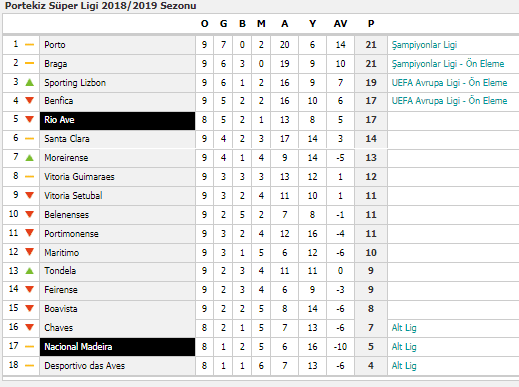Select the highlighted Nacional Madeira team name

click(x=78, y=347)
